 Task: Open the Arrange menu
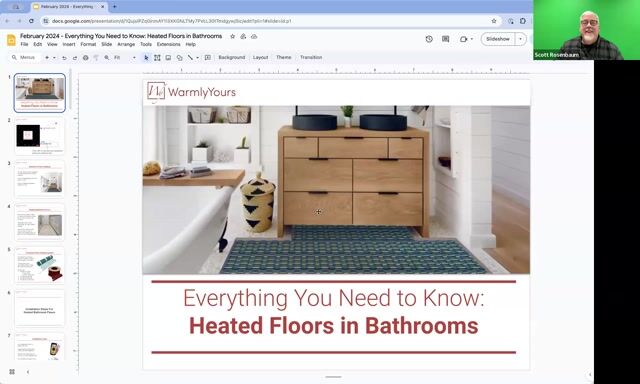[x=126, y=44]
